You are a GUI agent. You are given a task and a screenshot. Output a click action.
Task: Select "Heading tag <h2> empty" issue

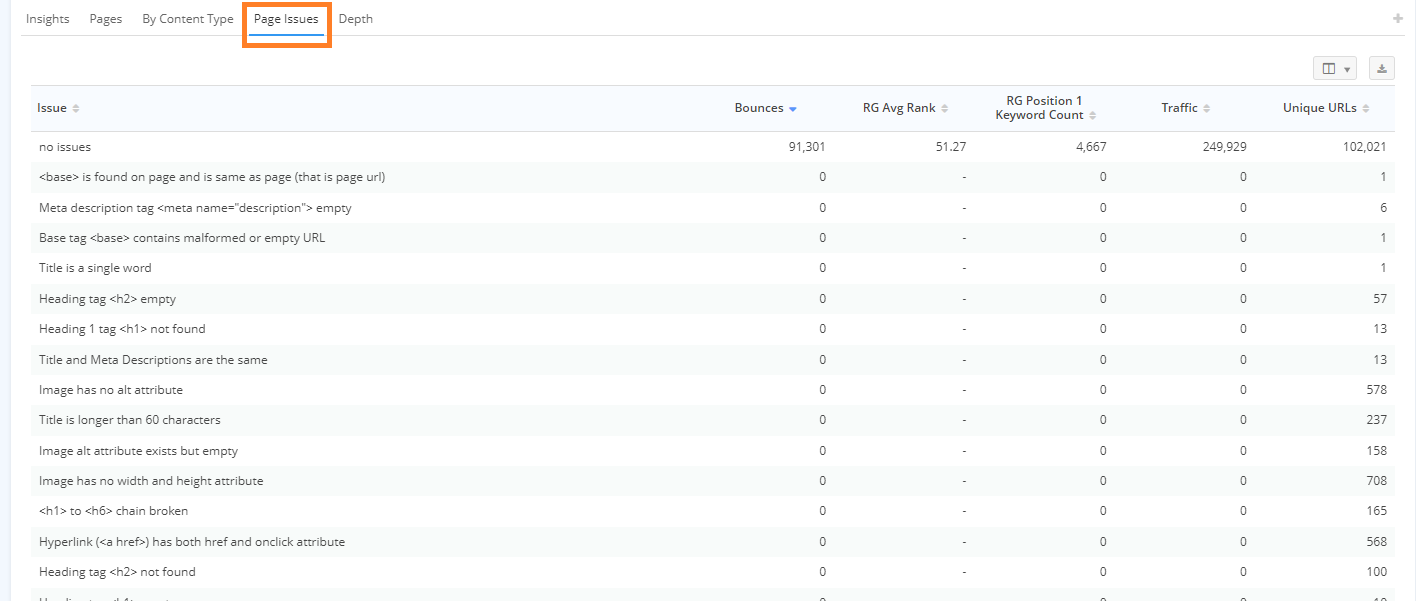point(107,299)
